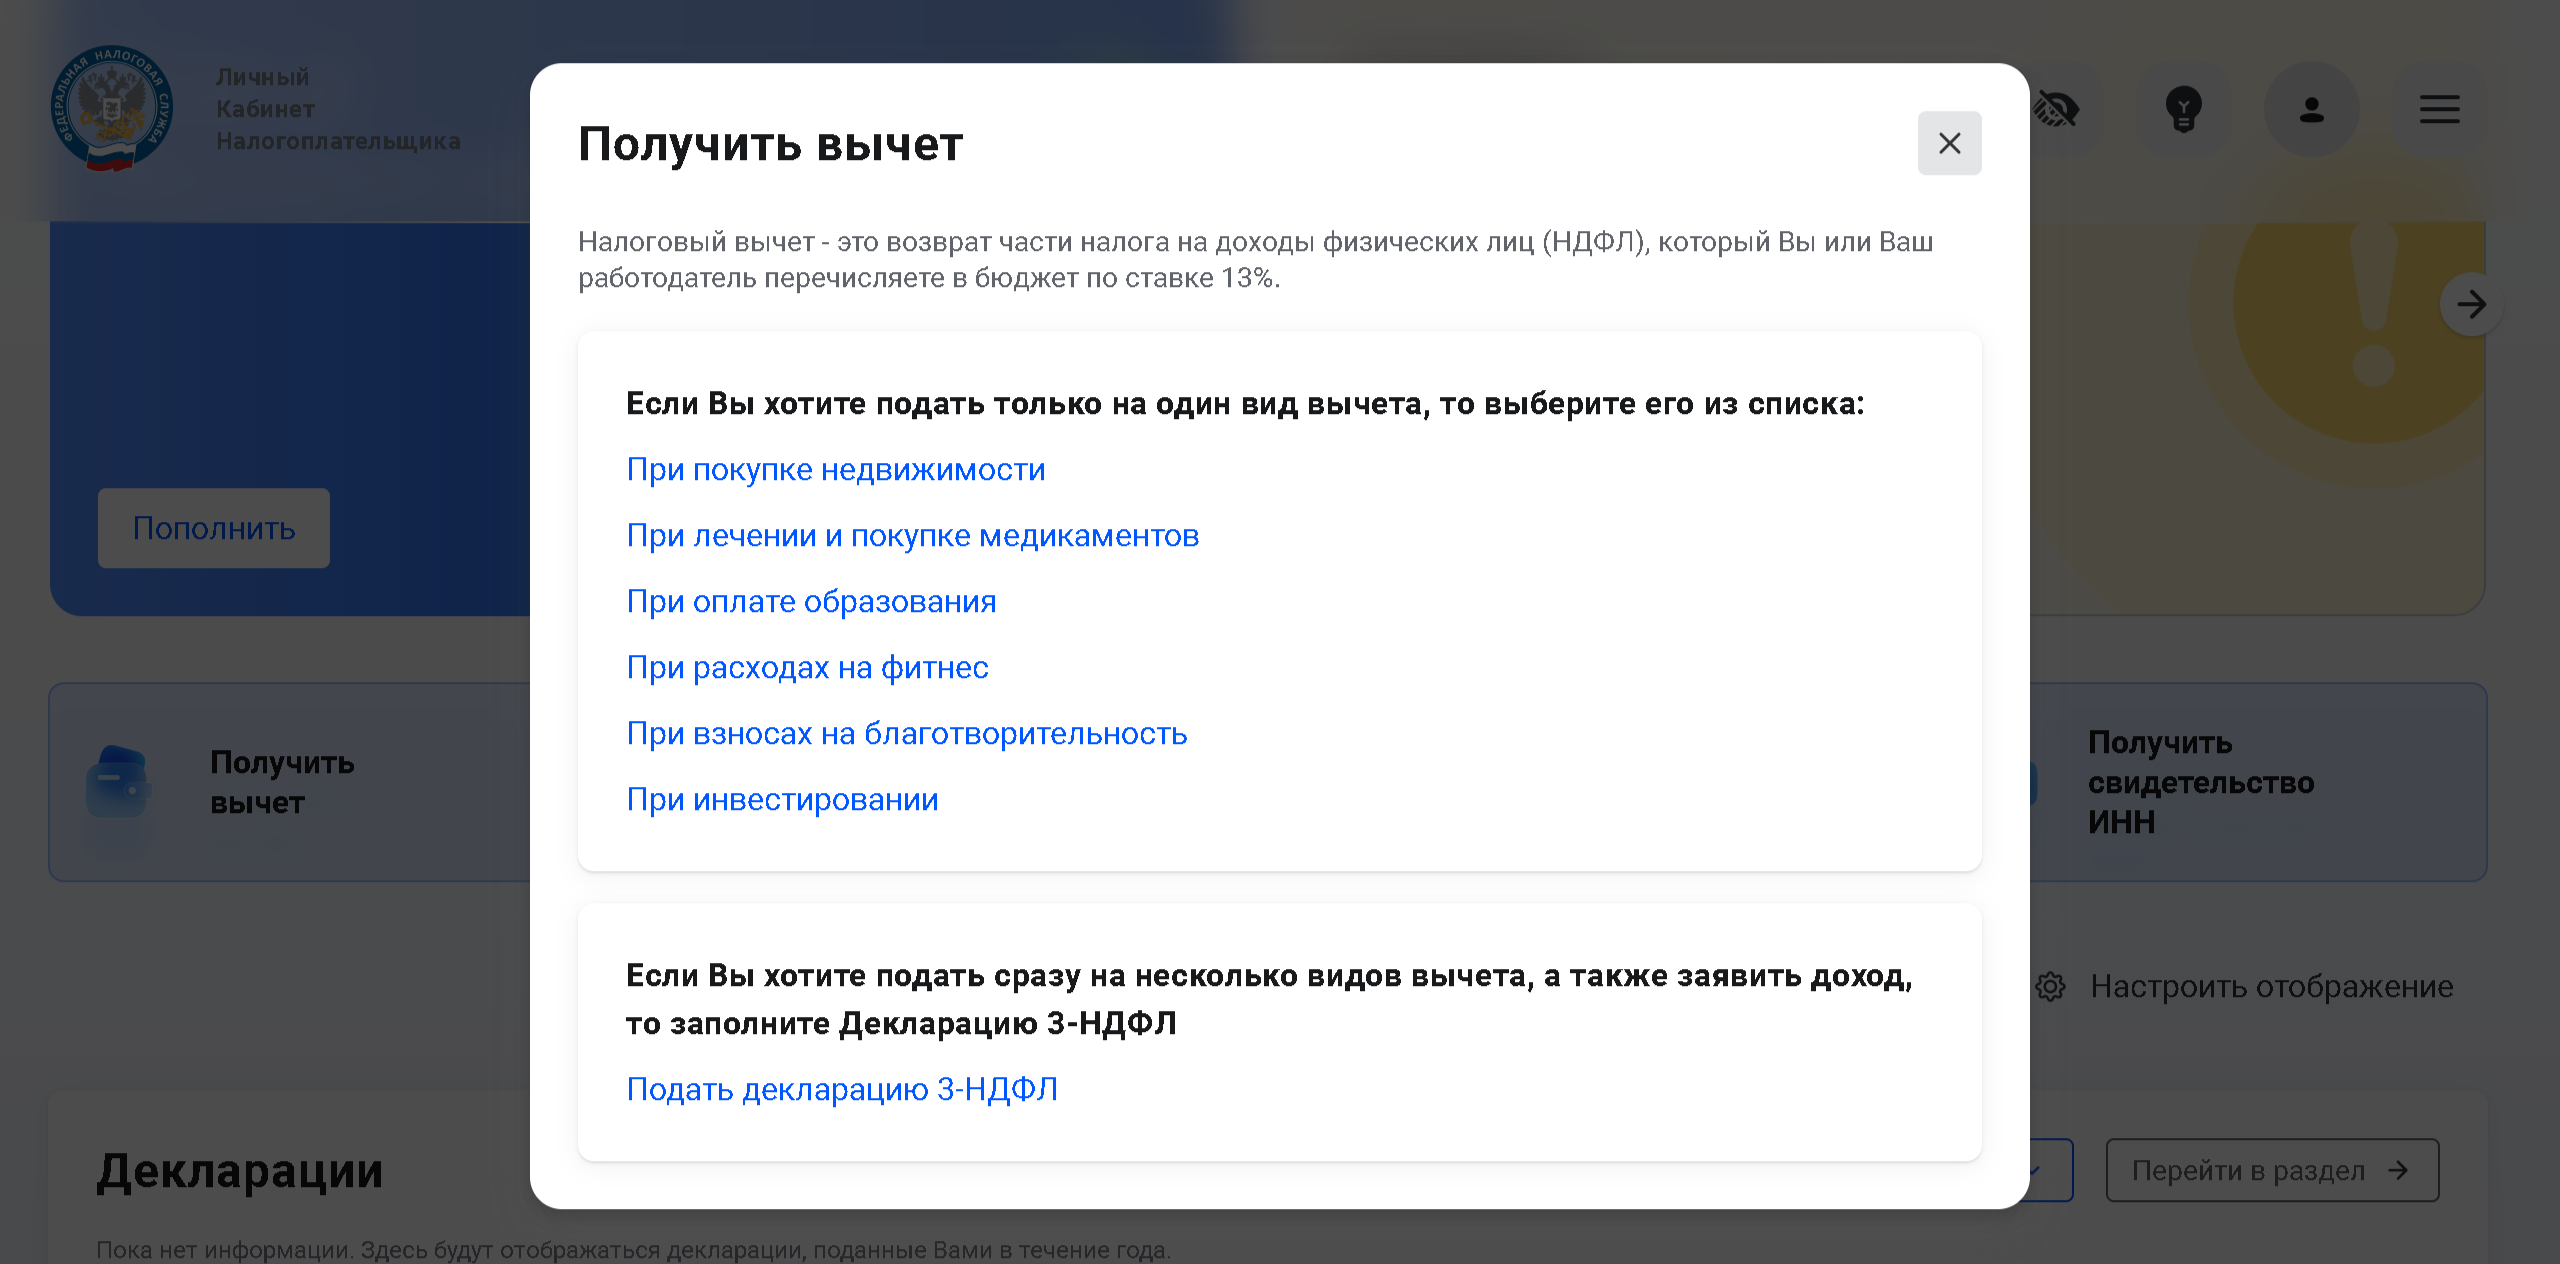2560x1264 pixels.
Task: Select При оплате образования deduction
Action: click(x=811, y=601)
